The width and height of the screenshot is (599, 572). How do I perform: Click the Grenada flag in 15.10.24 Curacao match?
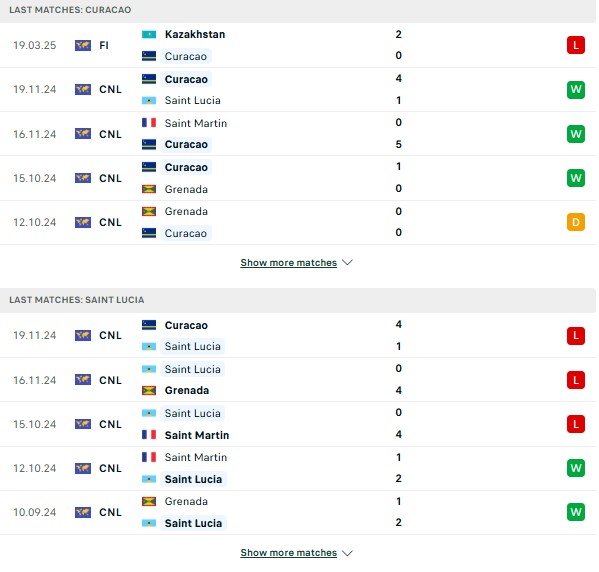click(x=149, y=189)
